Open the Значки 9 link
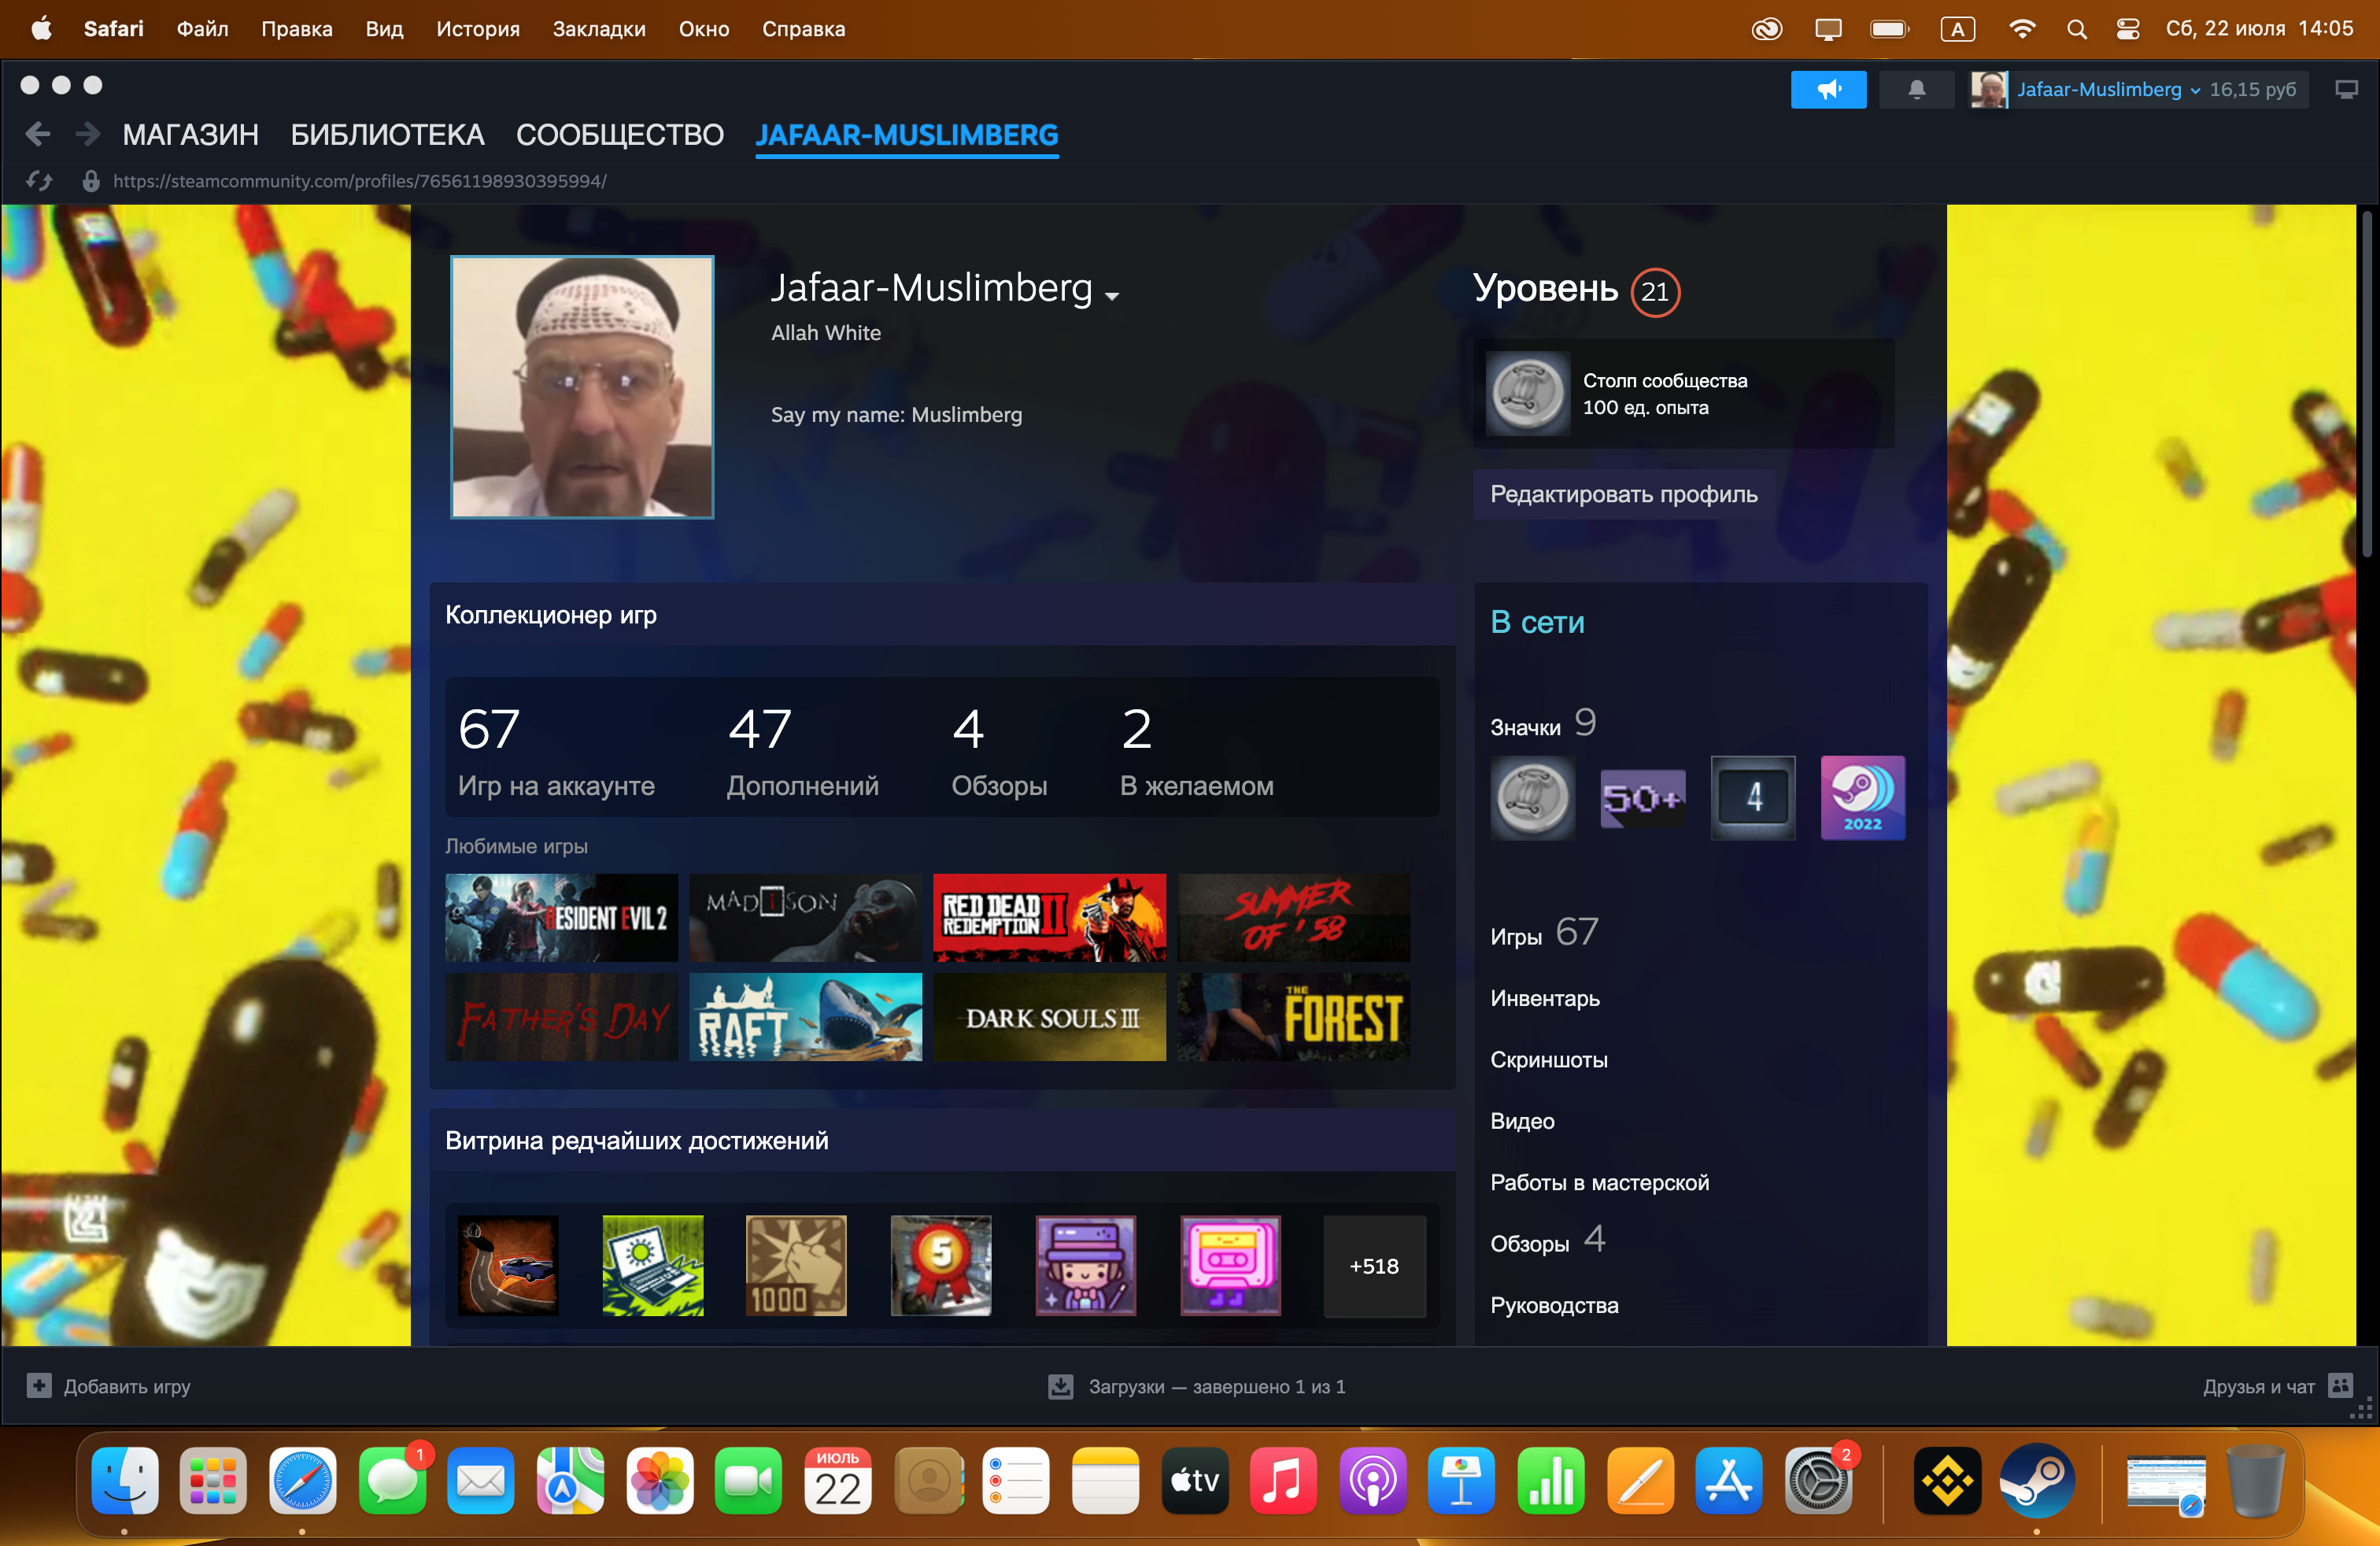 [1543, 724]
